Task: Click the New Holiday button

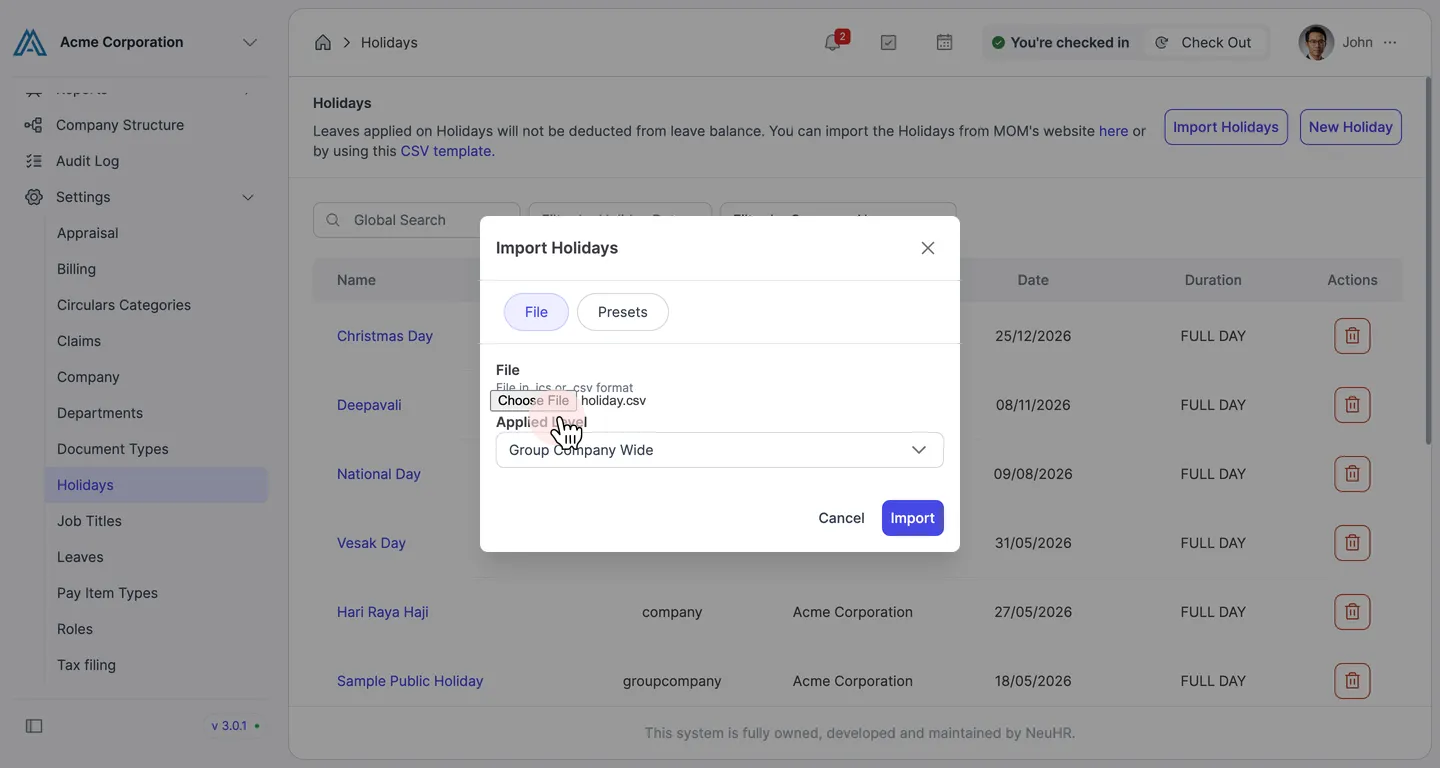Action: pos(1350,127)
